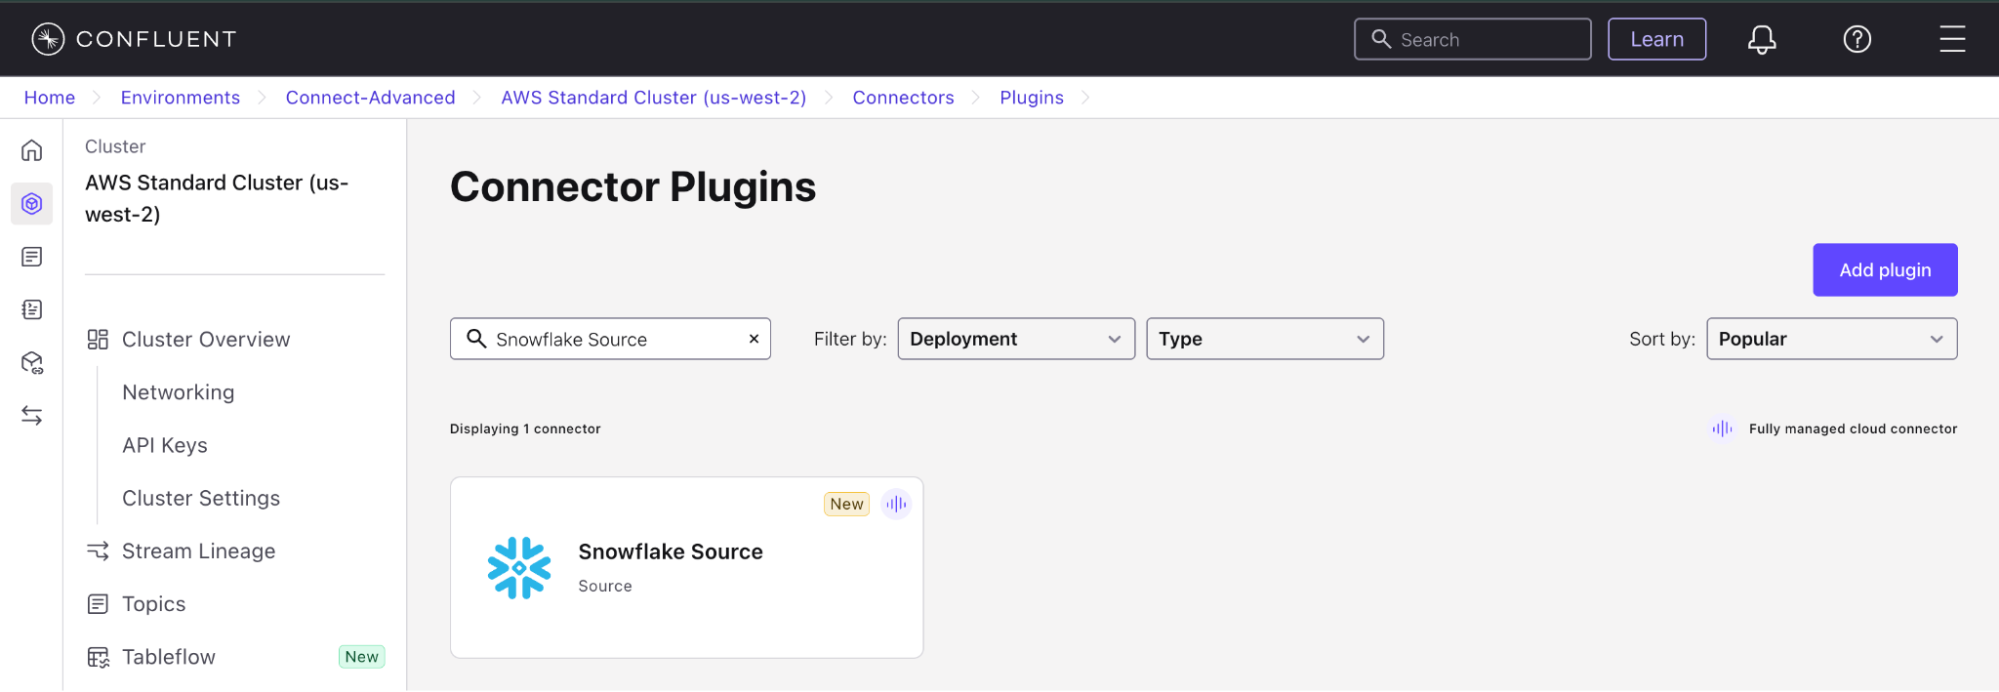Click the Topics list icon in sidebar

point(98,604)
